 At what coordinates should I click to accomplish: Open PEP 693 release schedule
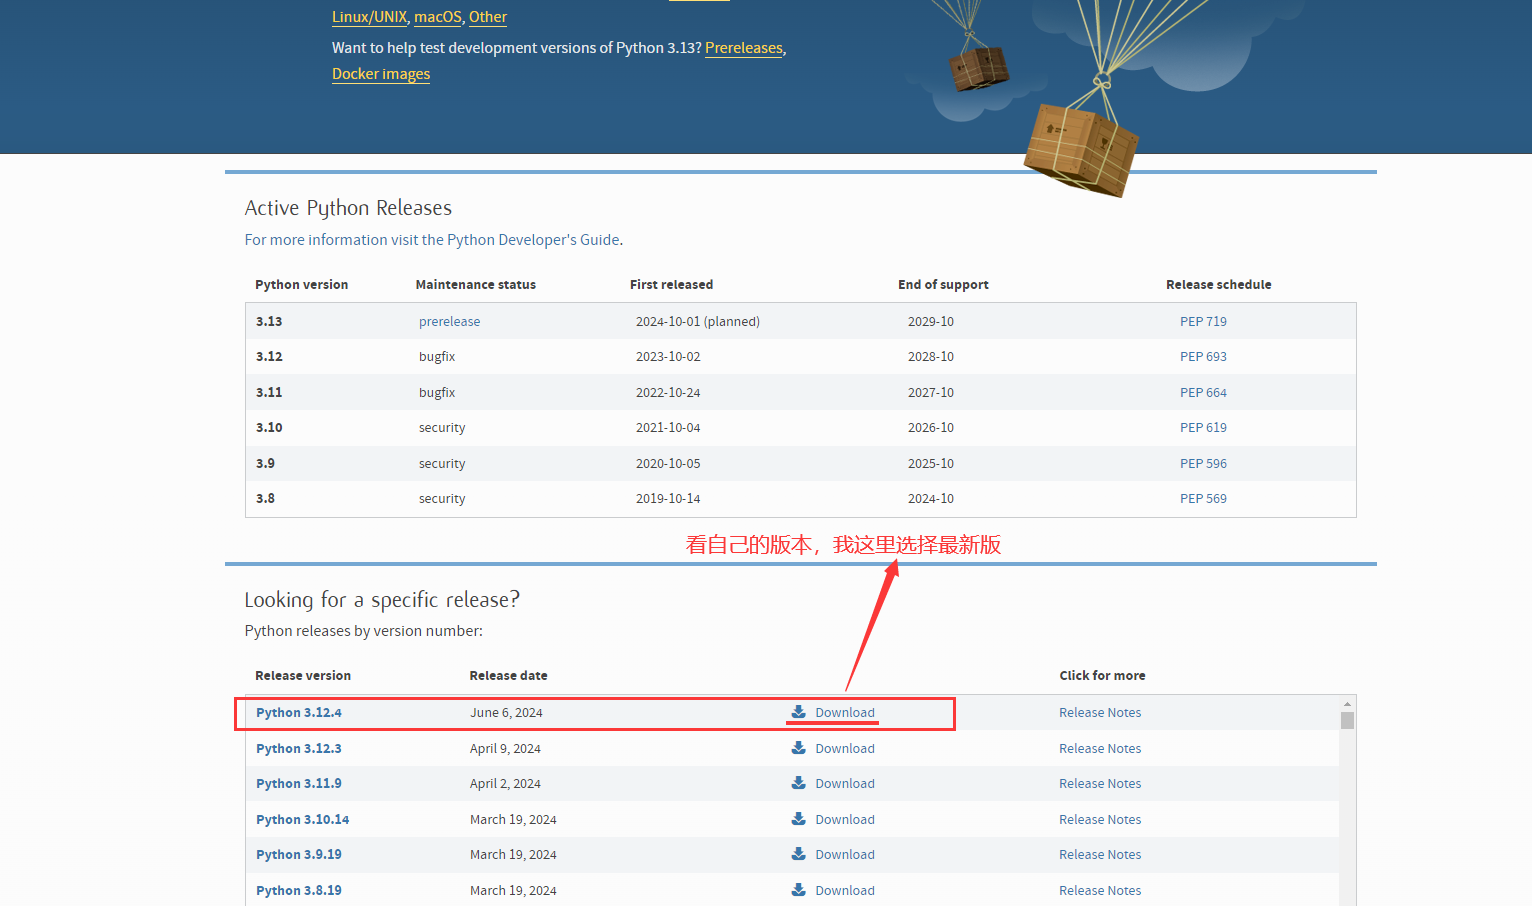[x=1203, y=356]
